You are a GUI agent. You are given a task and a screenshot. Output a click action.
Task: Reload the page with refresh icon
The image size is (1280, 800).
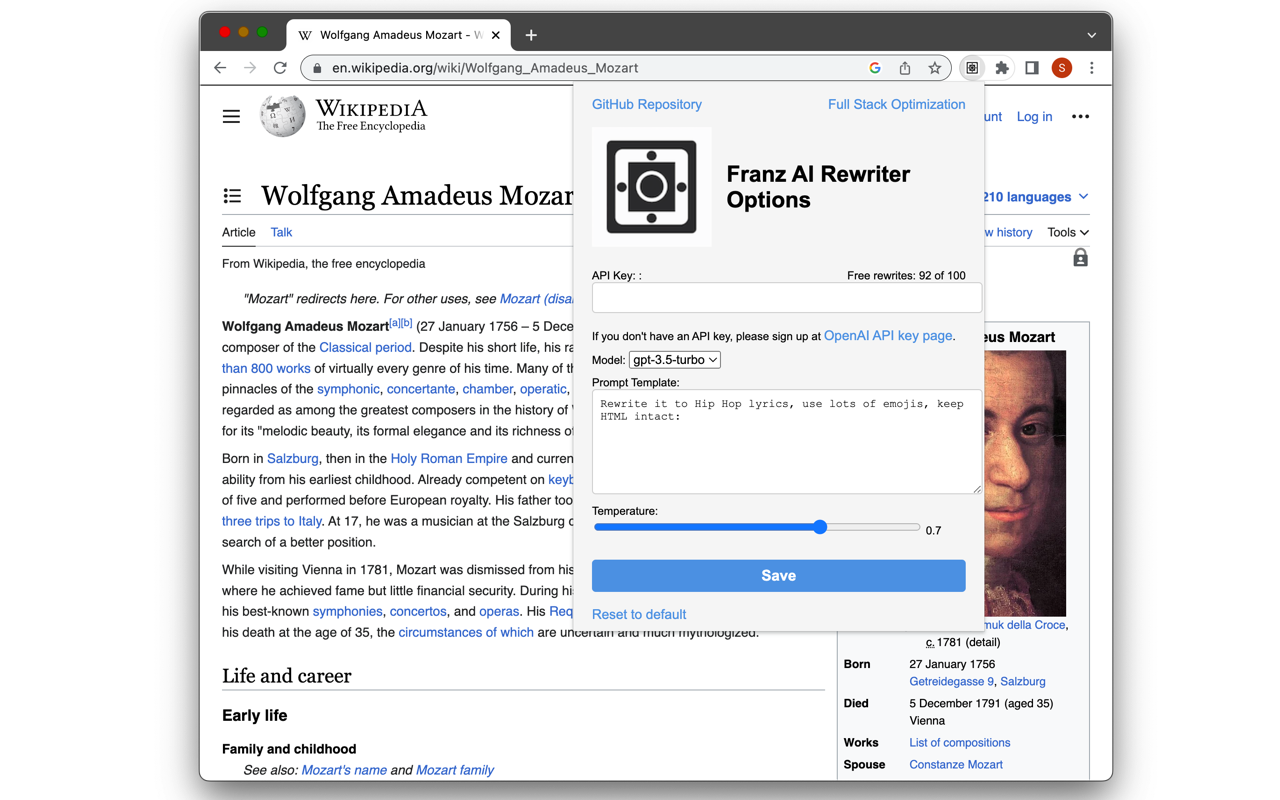point(280,68)
